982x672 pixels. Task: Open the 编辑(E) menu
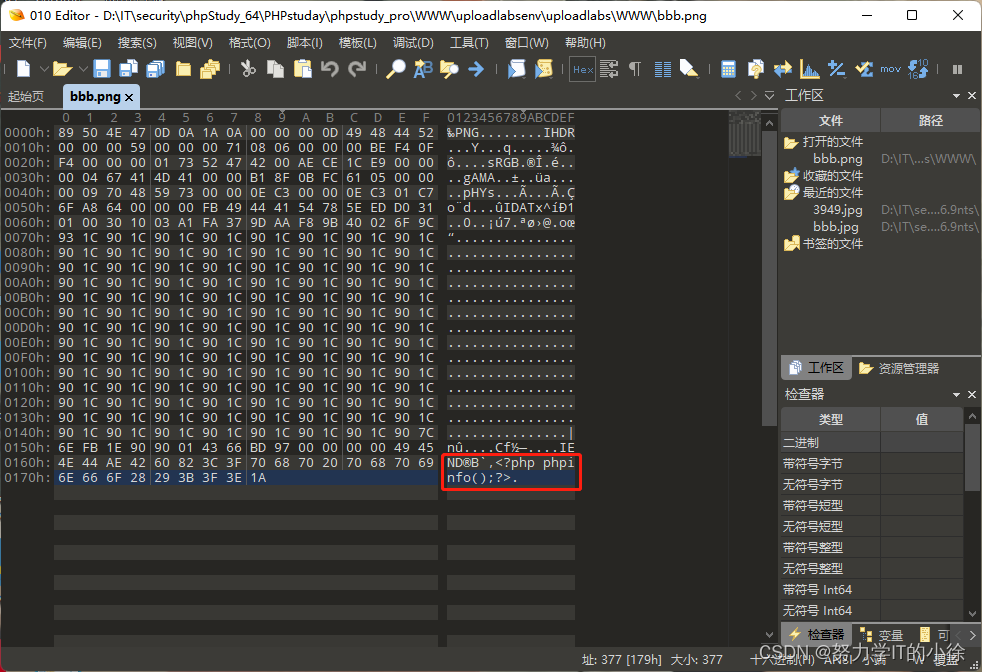click(82, 43)
